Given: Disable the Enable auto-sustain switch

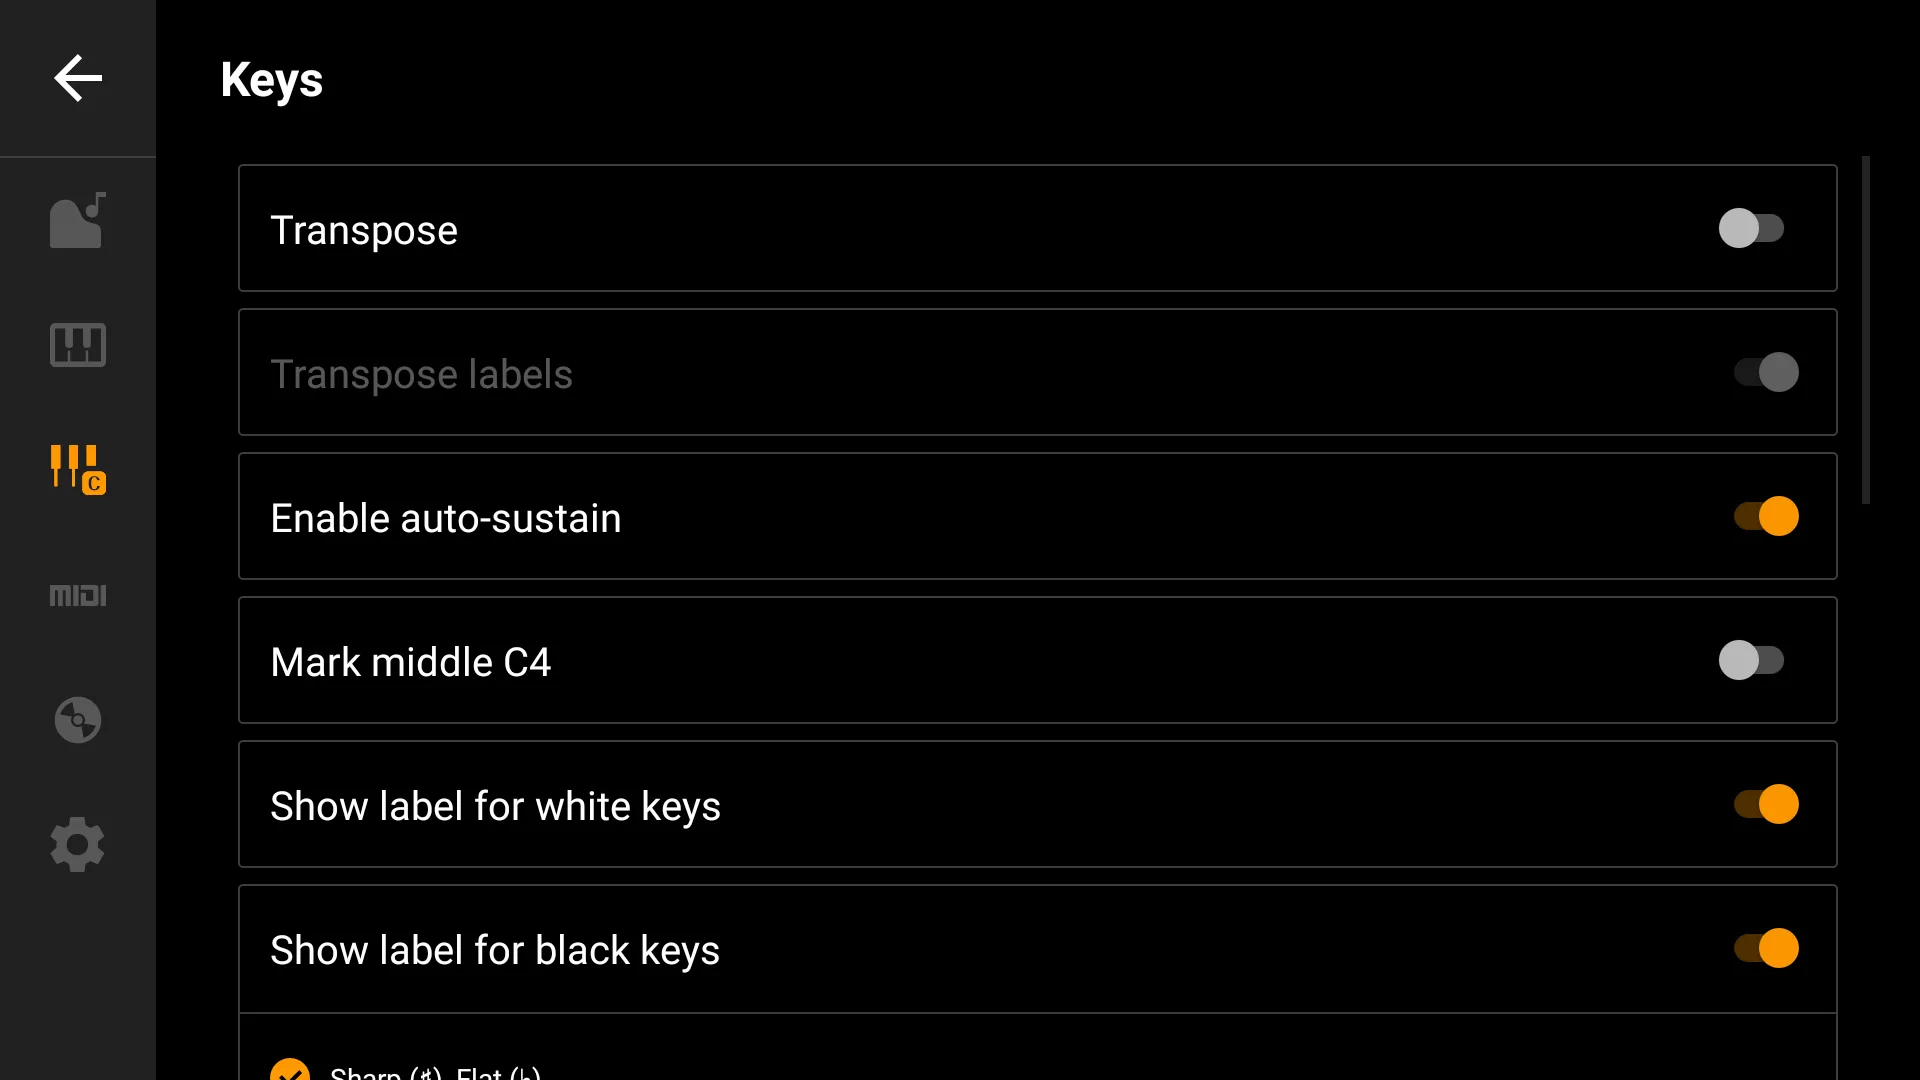Looking at the screenshot, I should [1766, 516].
